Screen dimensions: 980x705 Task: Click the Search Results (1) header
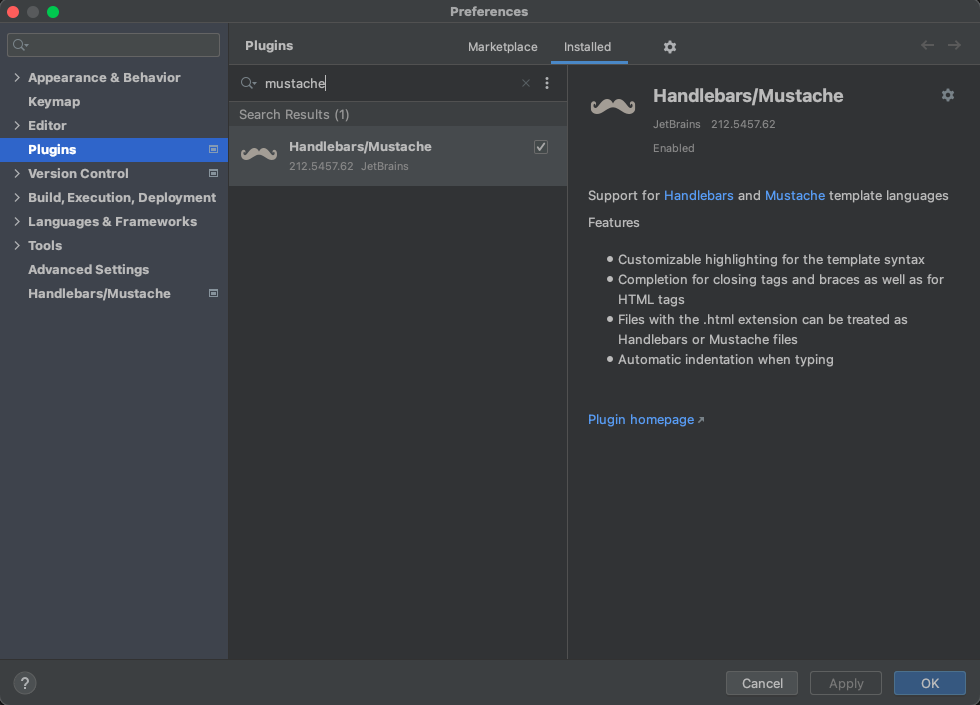click(x=294, y=114)
